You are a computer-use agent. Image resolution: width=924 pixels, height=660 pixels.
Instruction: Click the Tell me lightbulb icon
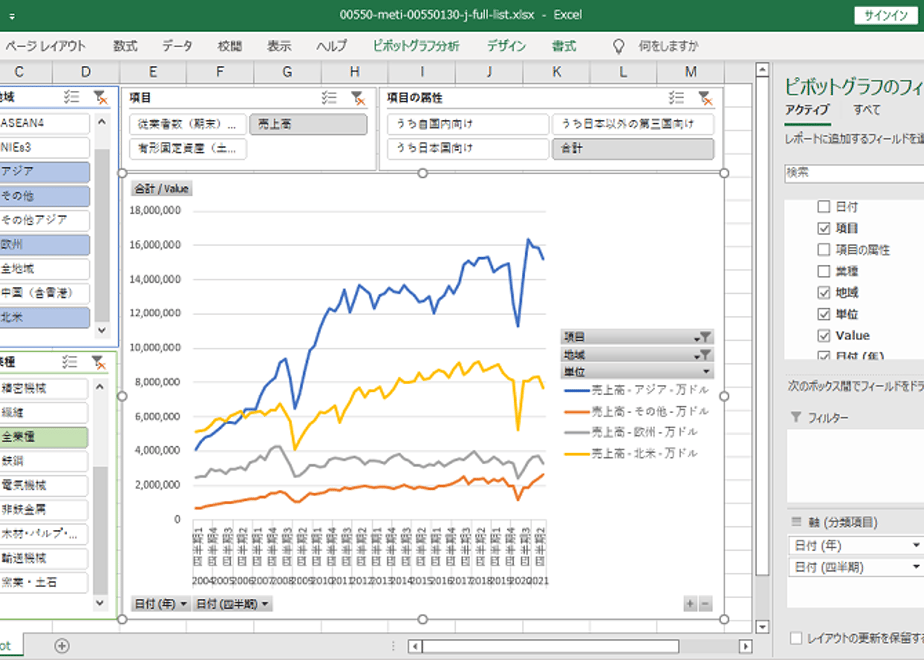click(618, 46)
